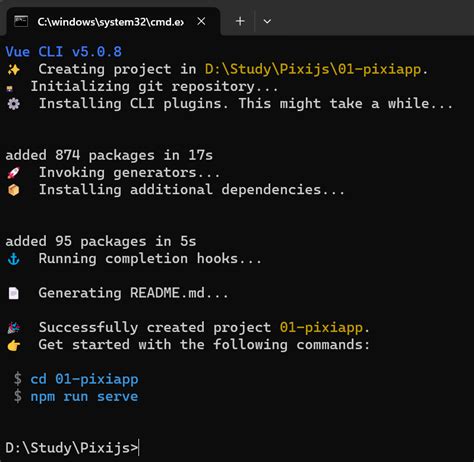474x462 pixels.
Task: Click at the D:\Study\Pixijs> command prompt
Action: 72,448
